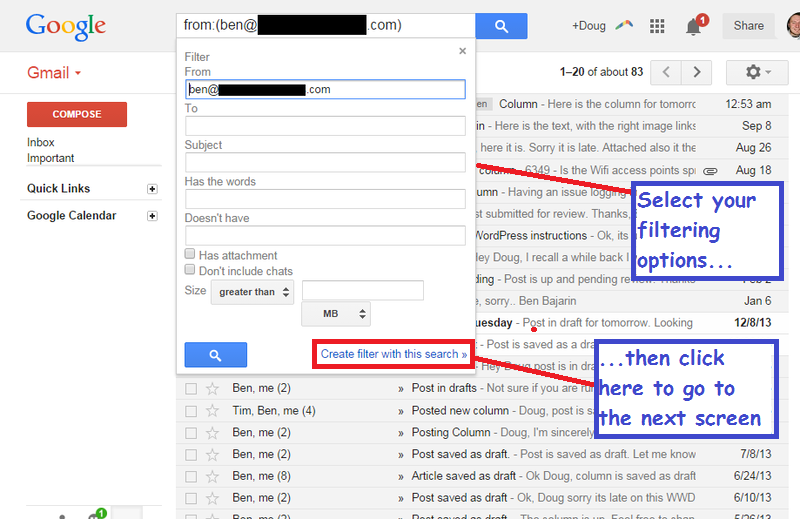
Task: Tick the Don't include chats checkbox
Action: click(x=190, y=269)
